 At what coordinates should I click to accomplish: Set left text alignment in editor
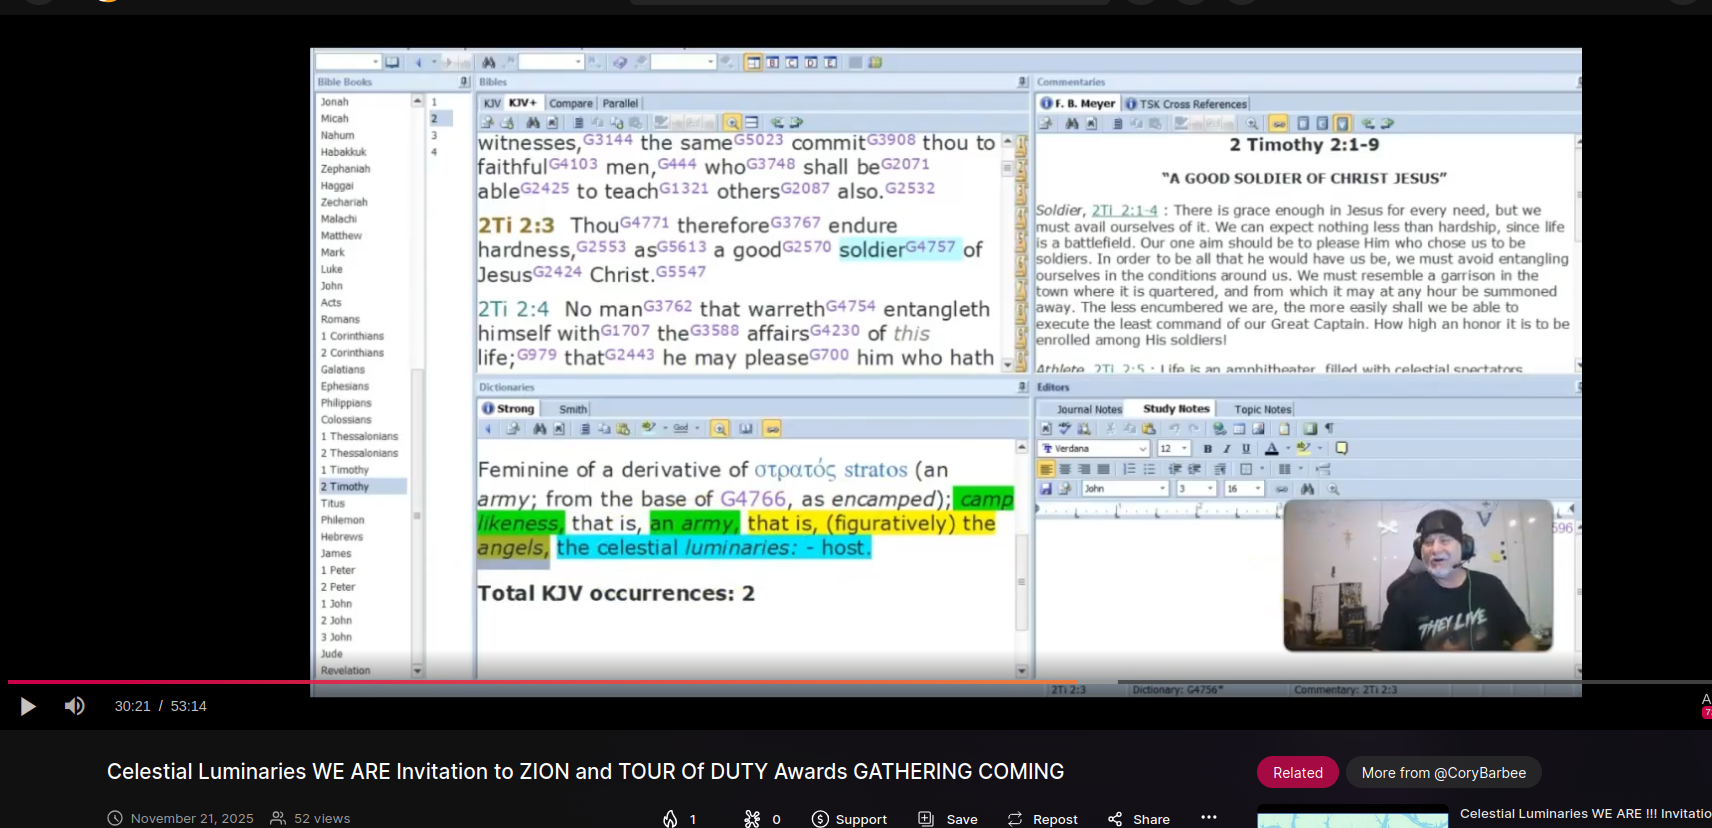coord(1046,469)
